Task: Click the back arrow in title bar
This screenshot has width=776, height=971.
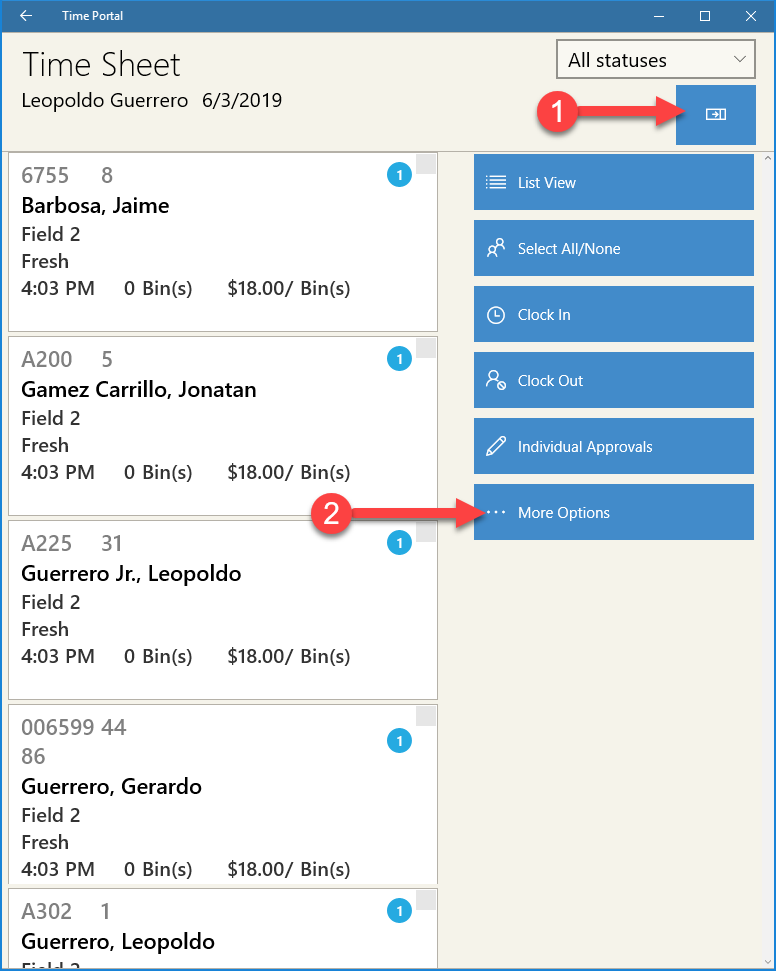Action: coord(26,15)
